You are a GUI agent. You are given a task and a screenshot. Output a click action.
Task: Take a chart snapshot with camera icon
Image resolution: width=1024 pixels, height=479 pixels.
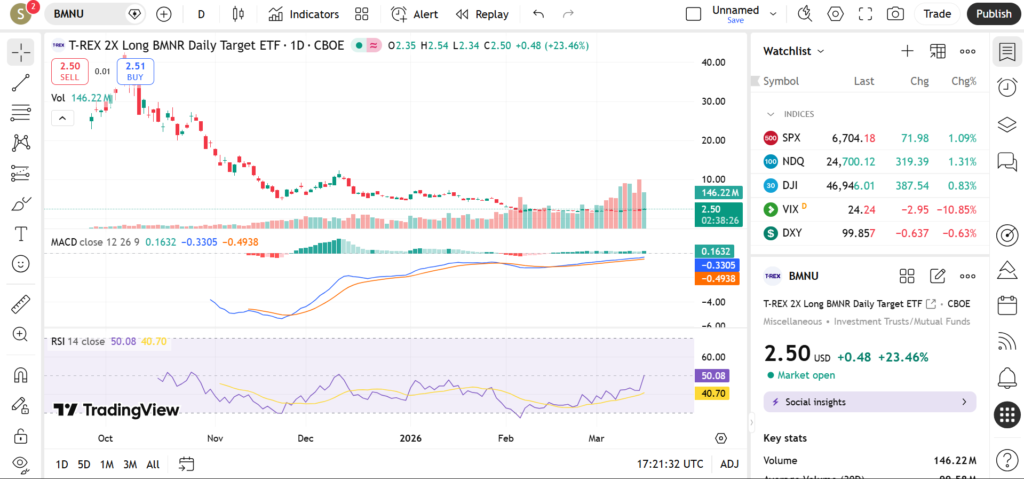pyautogui.click(x=895, y=14)
